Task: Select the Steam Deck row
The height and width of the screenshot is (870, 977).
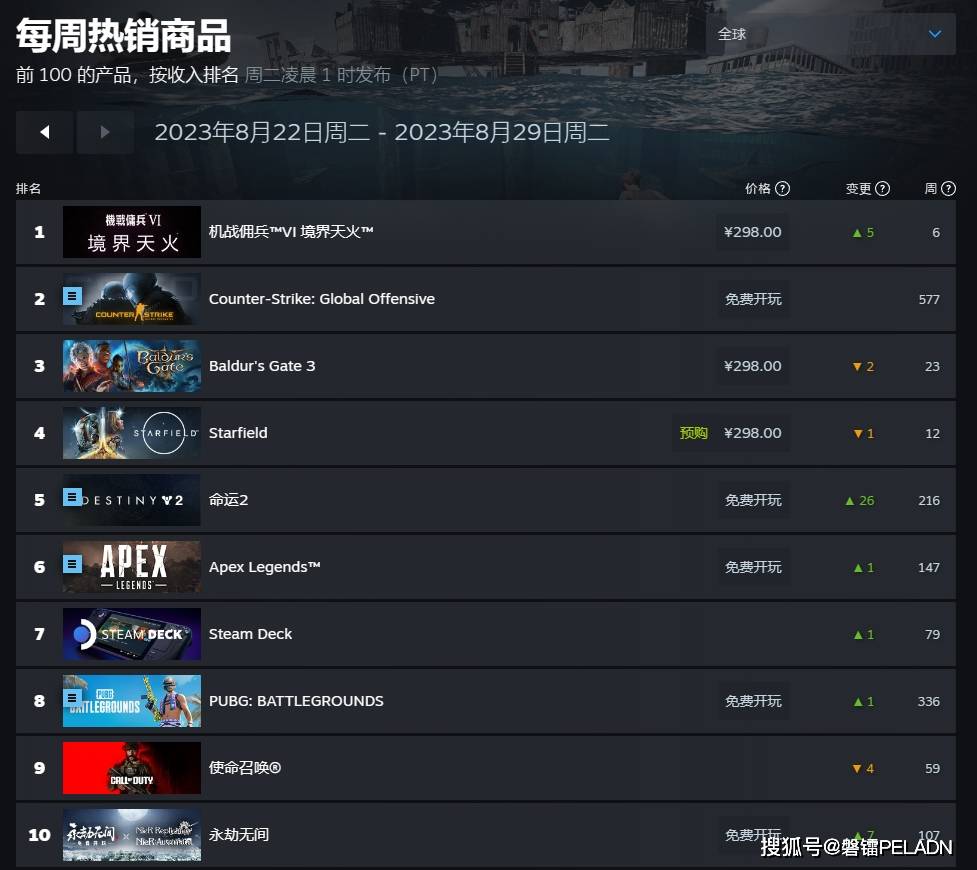Action: [486, 634]
